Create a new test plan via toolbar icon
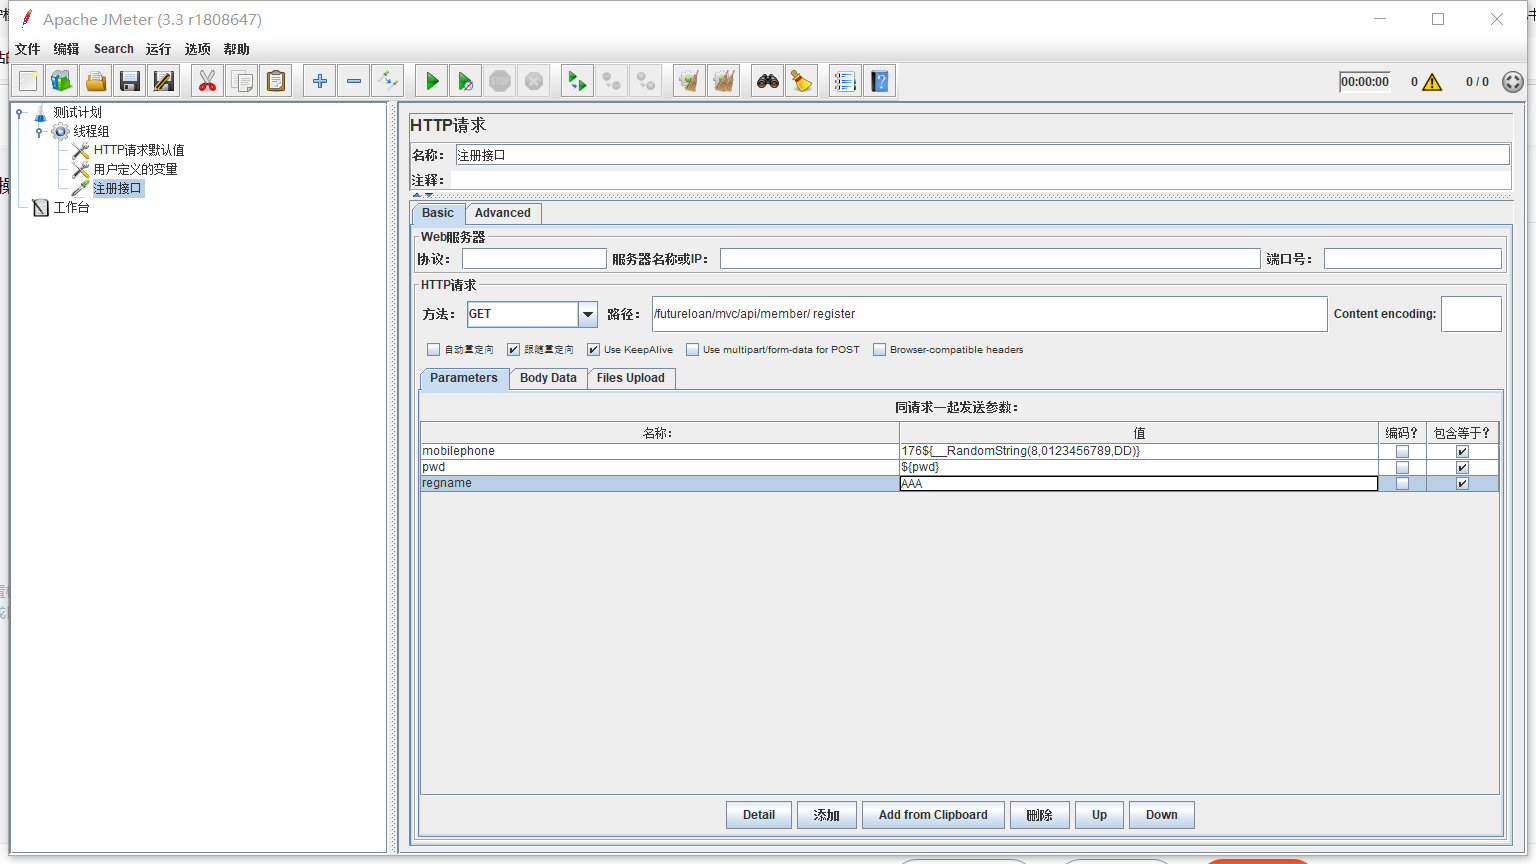Viewport: 1536px width, 864px height. pyautogui.click(x=28, y=81)
